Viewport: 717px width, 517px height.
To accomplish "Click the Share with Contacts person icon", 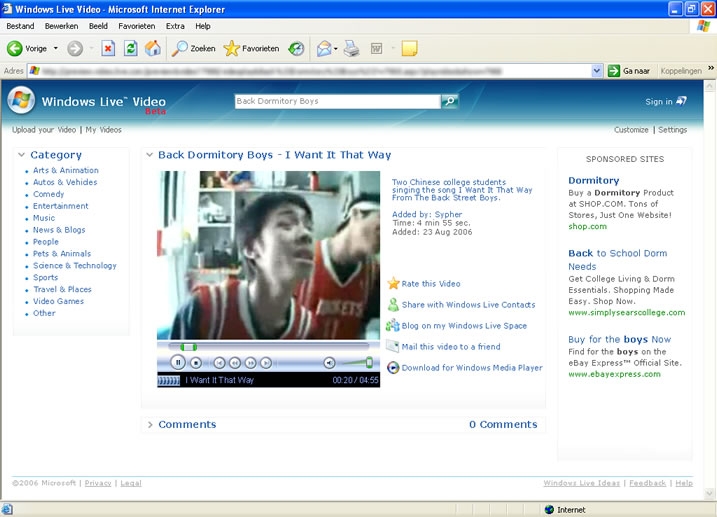I will tap(393, 304).
